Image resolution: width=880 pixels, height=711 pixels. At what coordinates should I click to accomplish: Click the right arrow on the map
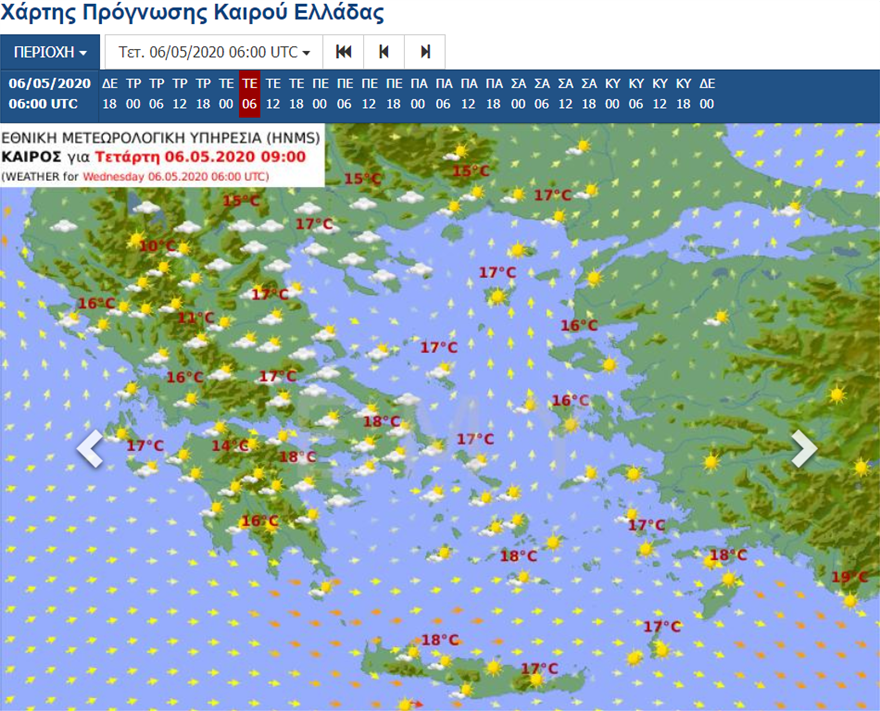click(804, 449)
